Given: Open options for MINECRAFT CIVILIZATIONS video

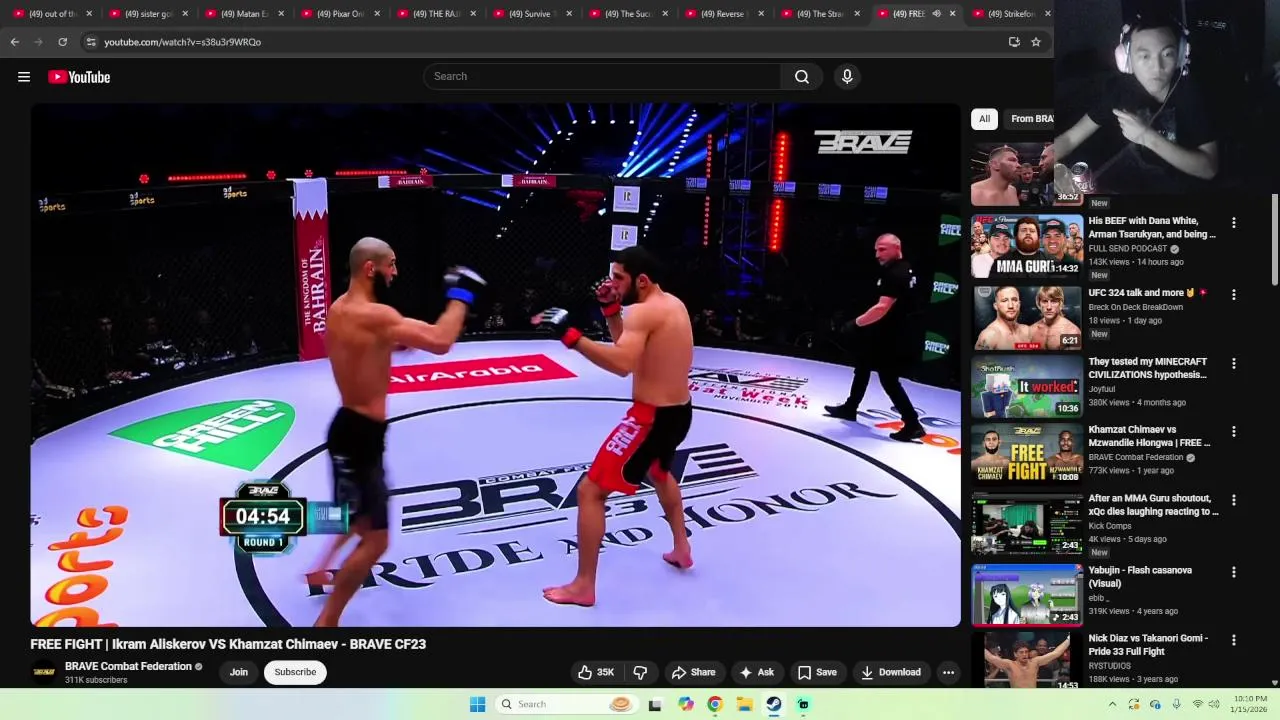Looking at the screenshot, I should point(1233,364).
